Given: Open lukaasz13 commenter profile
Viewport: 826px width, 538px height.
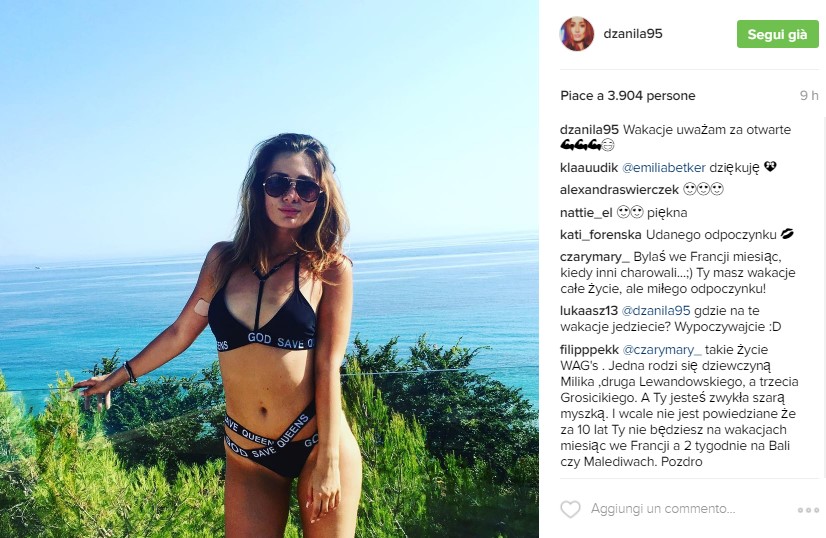Looking at the screenshot, I should tap(589, 311).
